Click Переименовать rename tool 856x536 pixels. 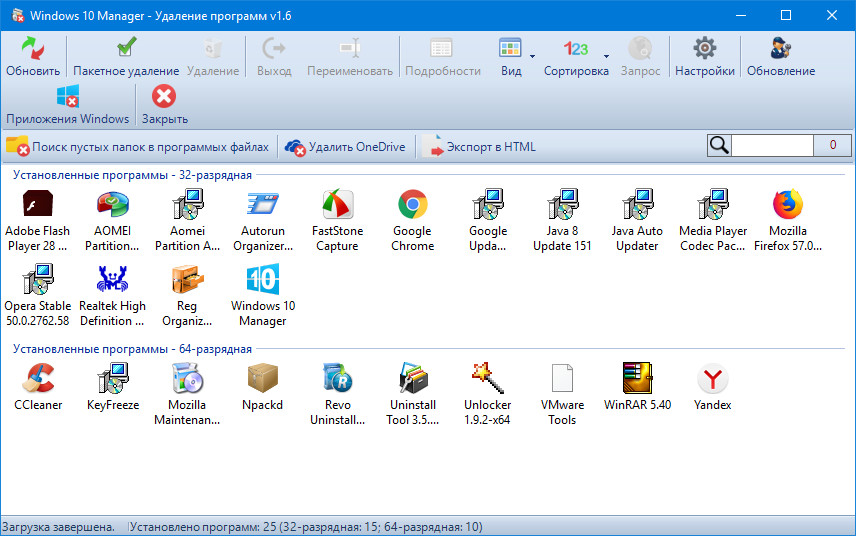[349, 56]
